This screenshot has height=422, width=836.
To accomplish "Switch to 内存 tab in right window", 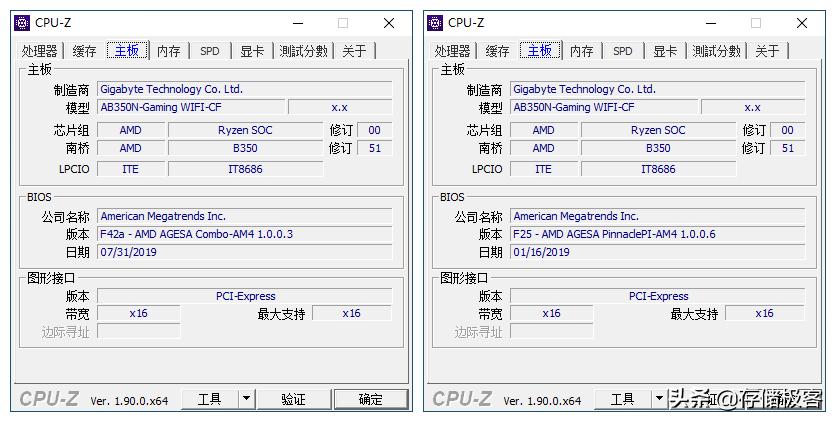I will point(582,51).
